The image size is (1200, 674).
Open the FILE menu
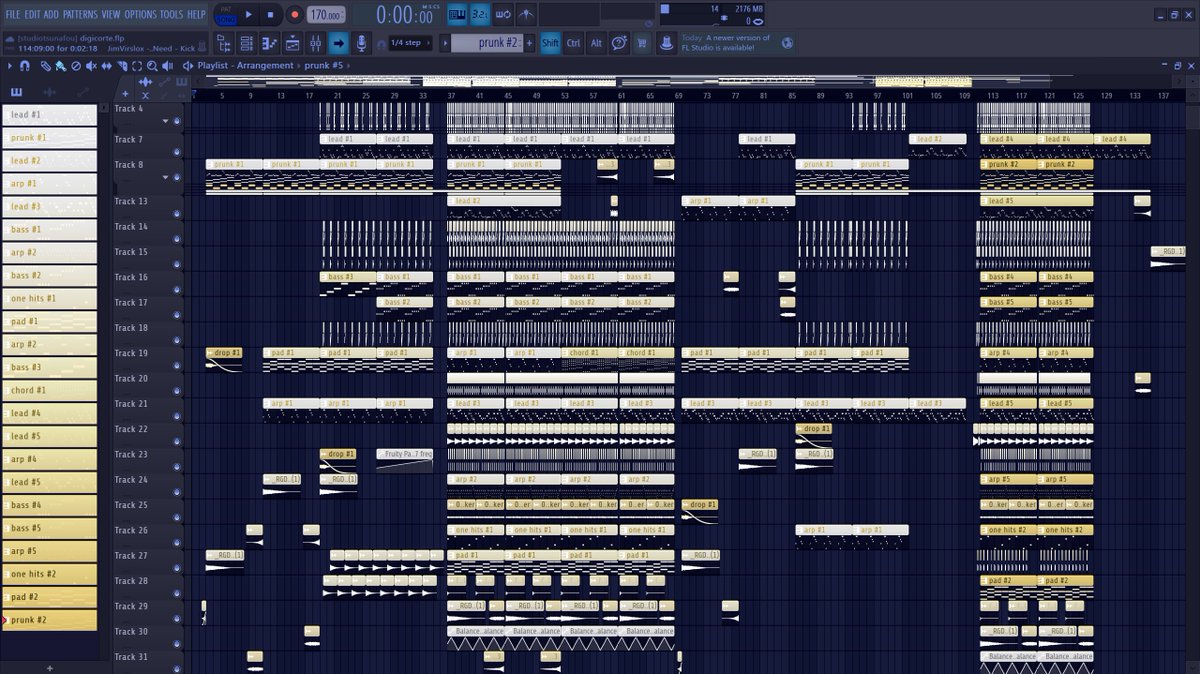point(13,14)
